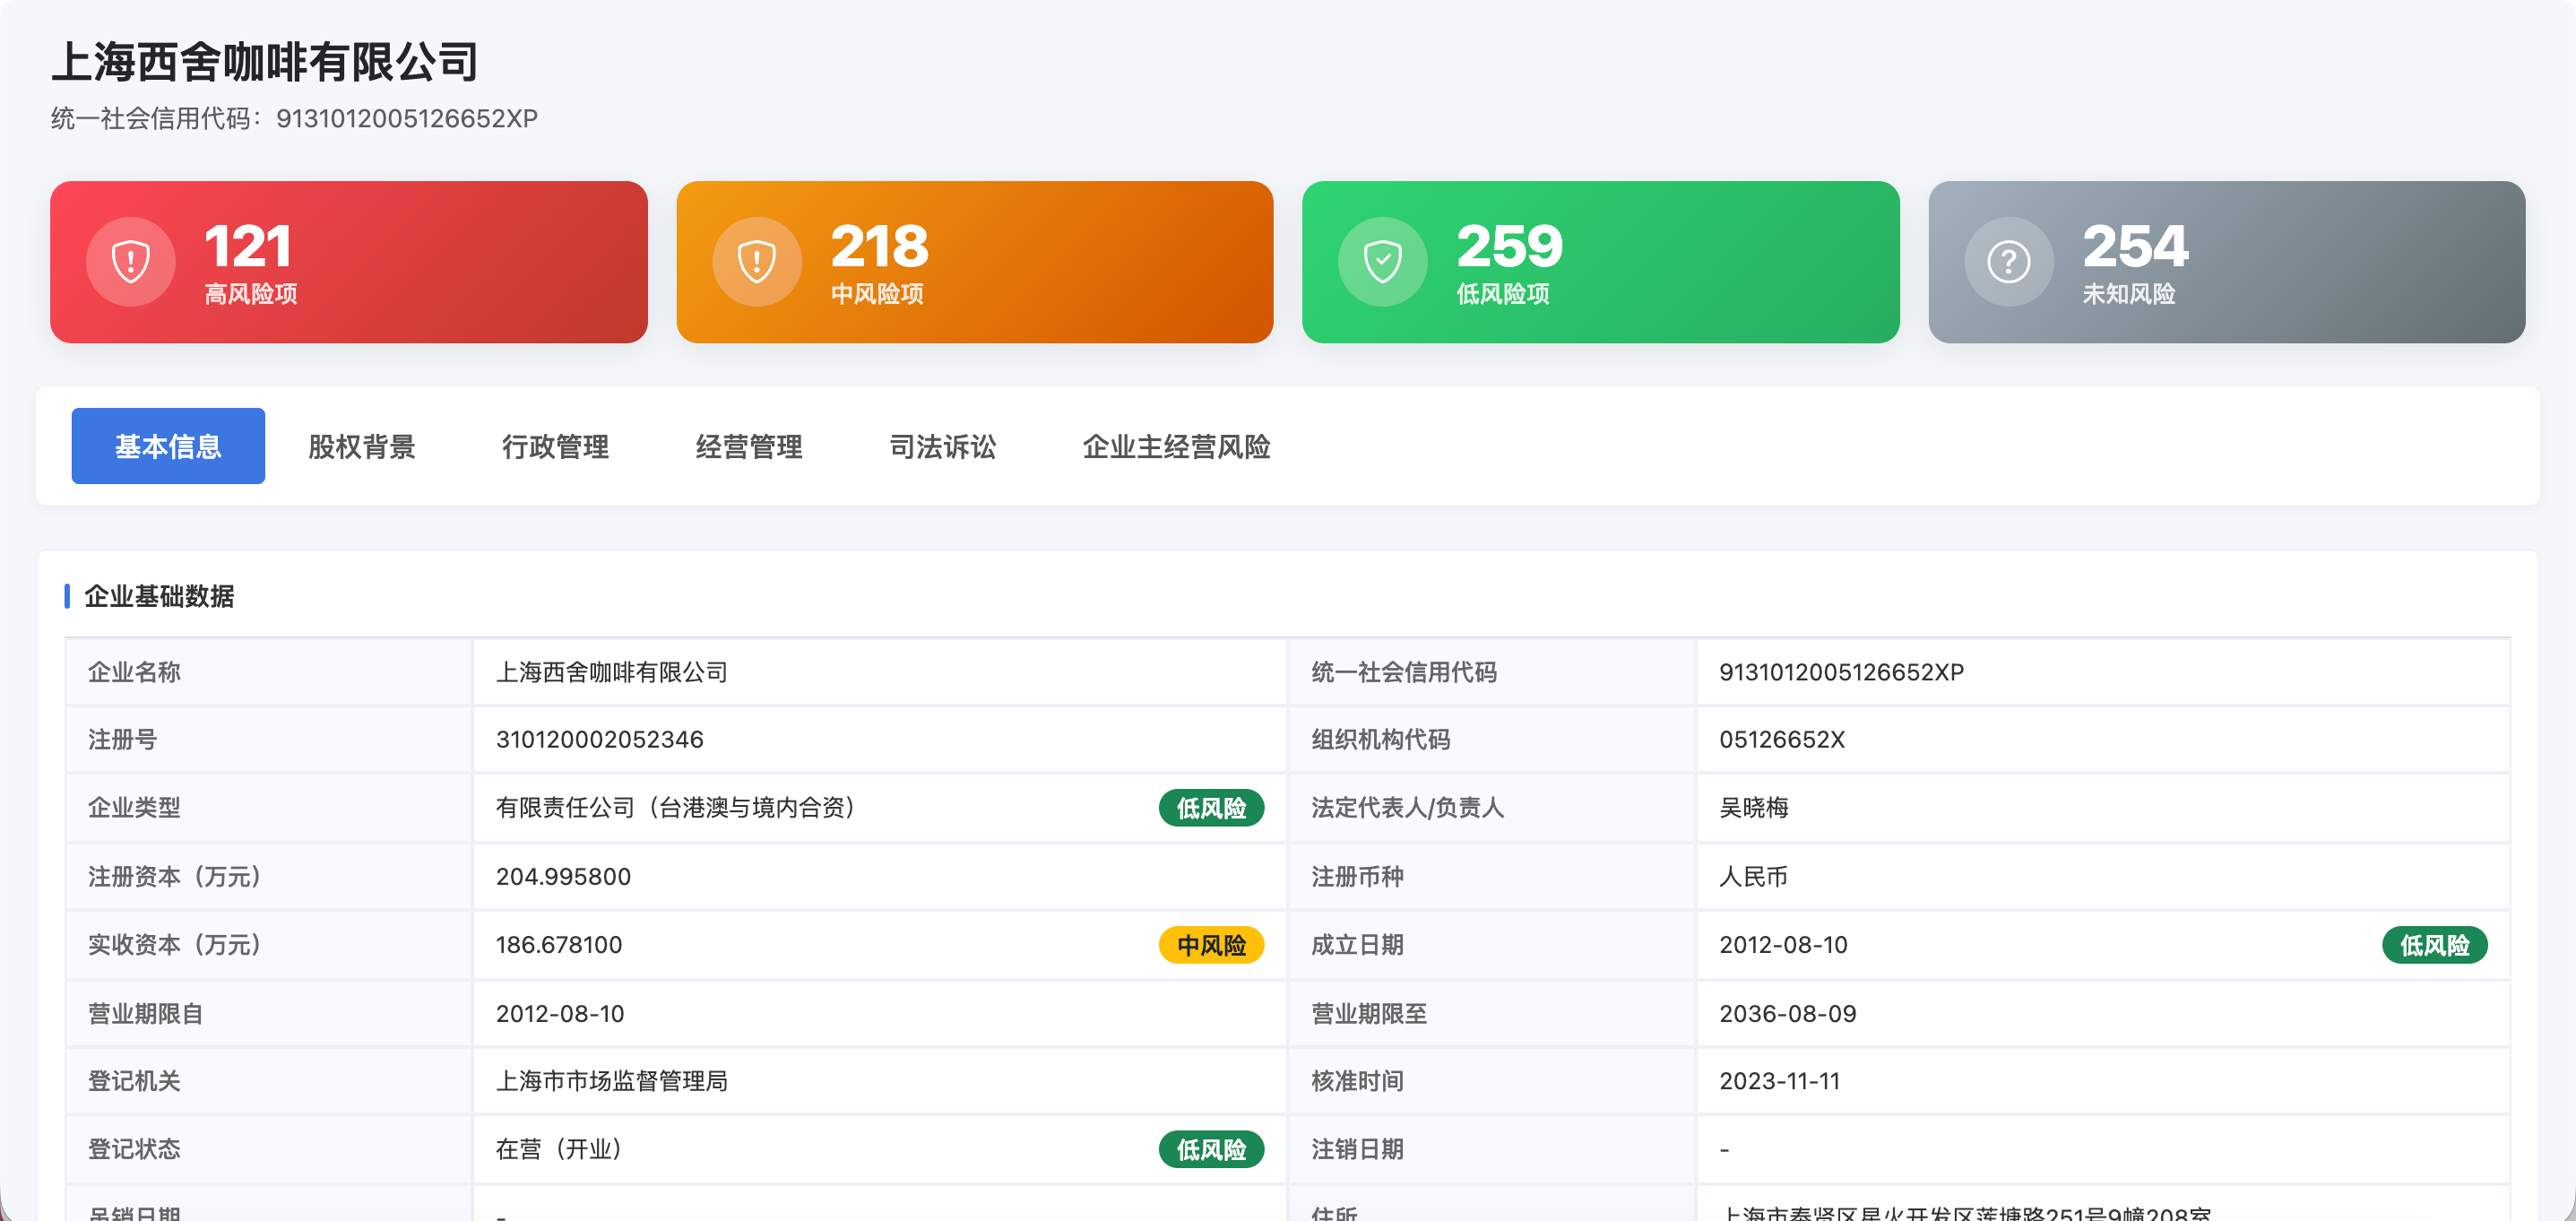Select registration number 310120002052346
This screenshot has height=1221, width=2576.
coord(600,740)
